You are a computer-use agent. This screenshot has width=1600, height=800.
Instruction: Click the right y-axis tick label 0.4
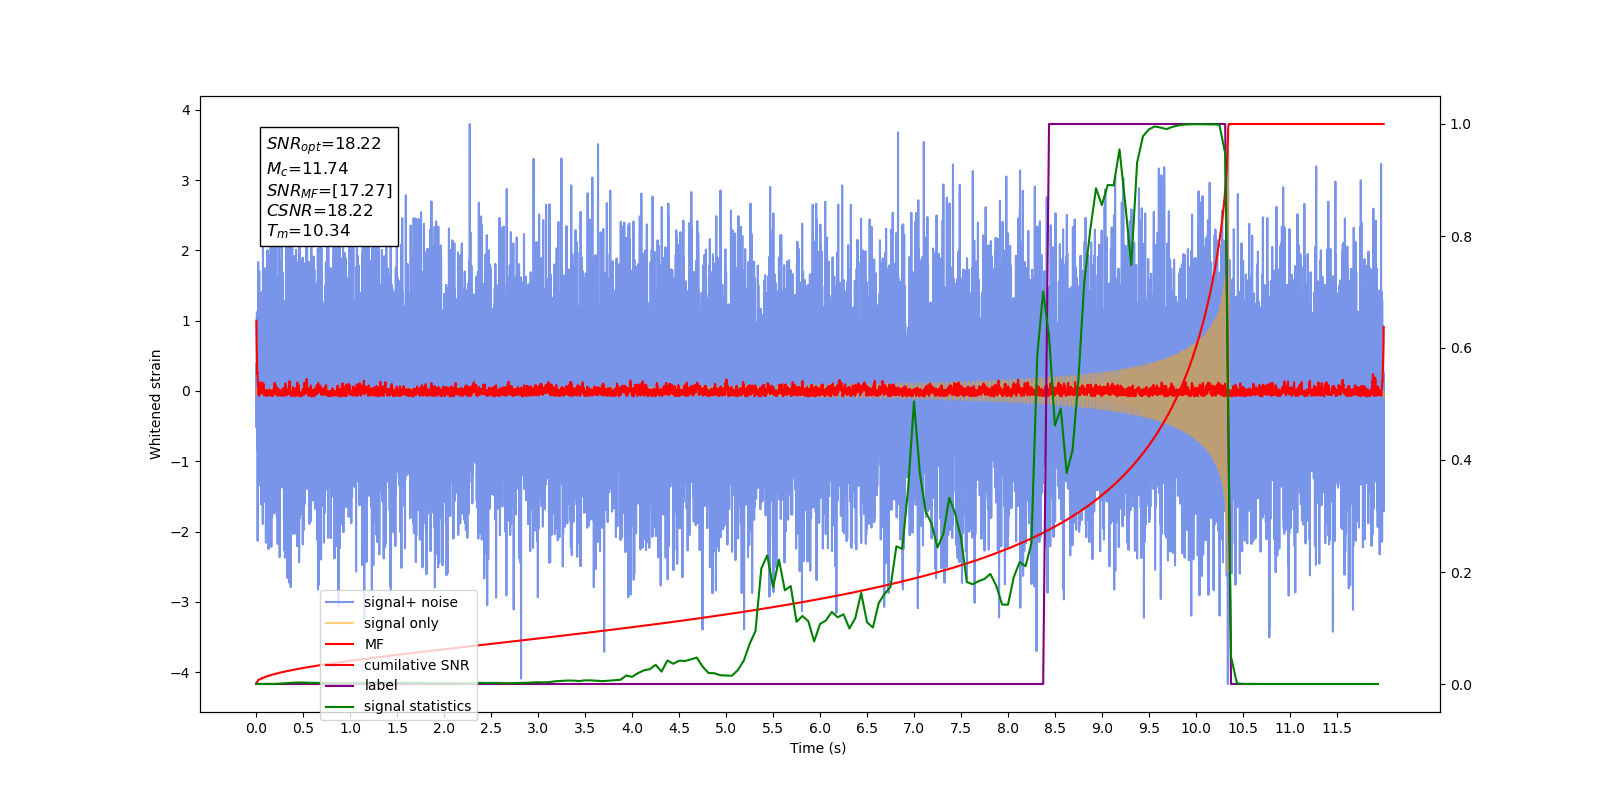(1461, 460)
